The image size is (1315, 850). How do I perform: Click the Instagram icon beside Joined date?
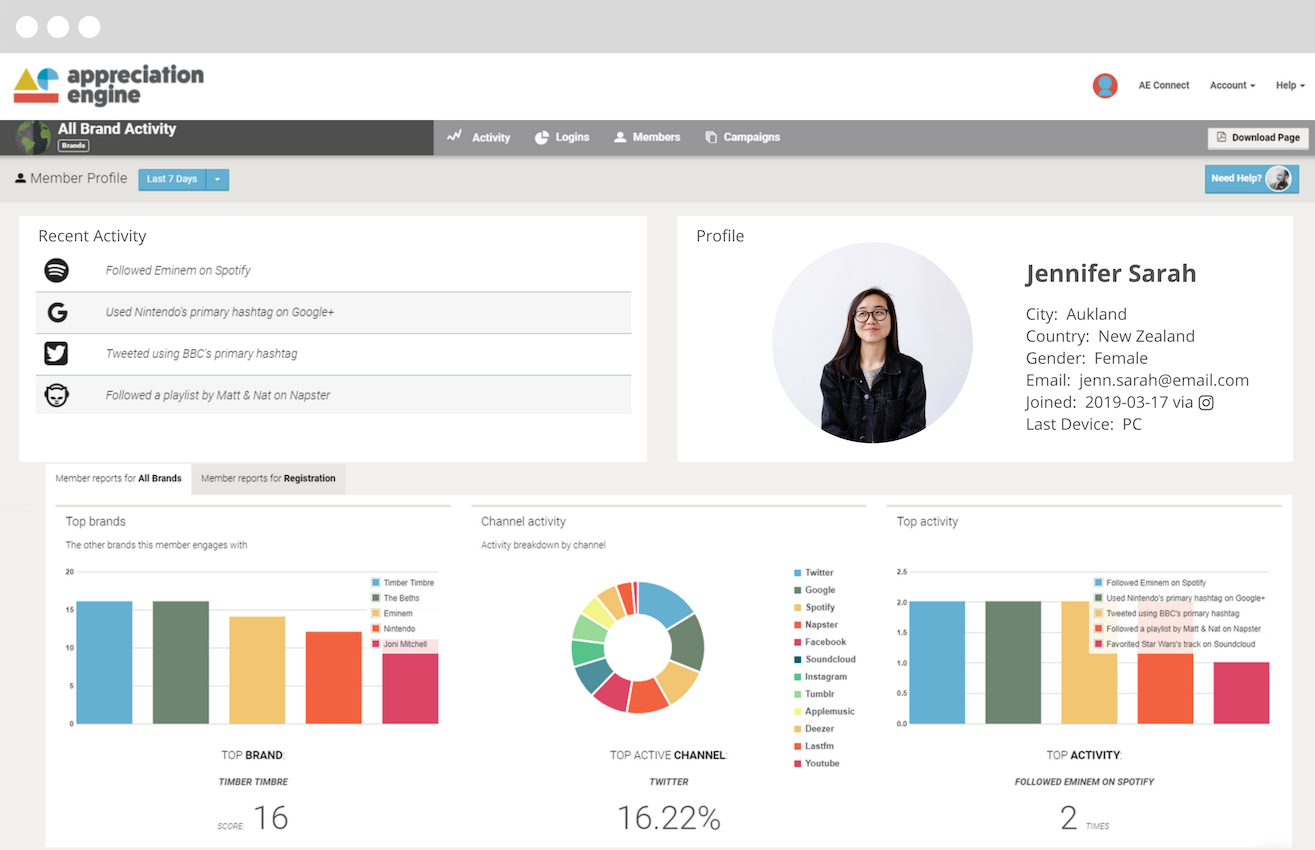pyautogui.click(x=1206, y=402)
